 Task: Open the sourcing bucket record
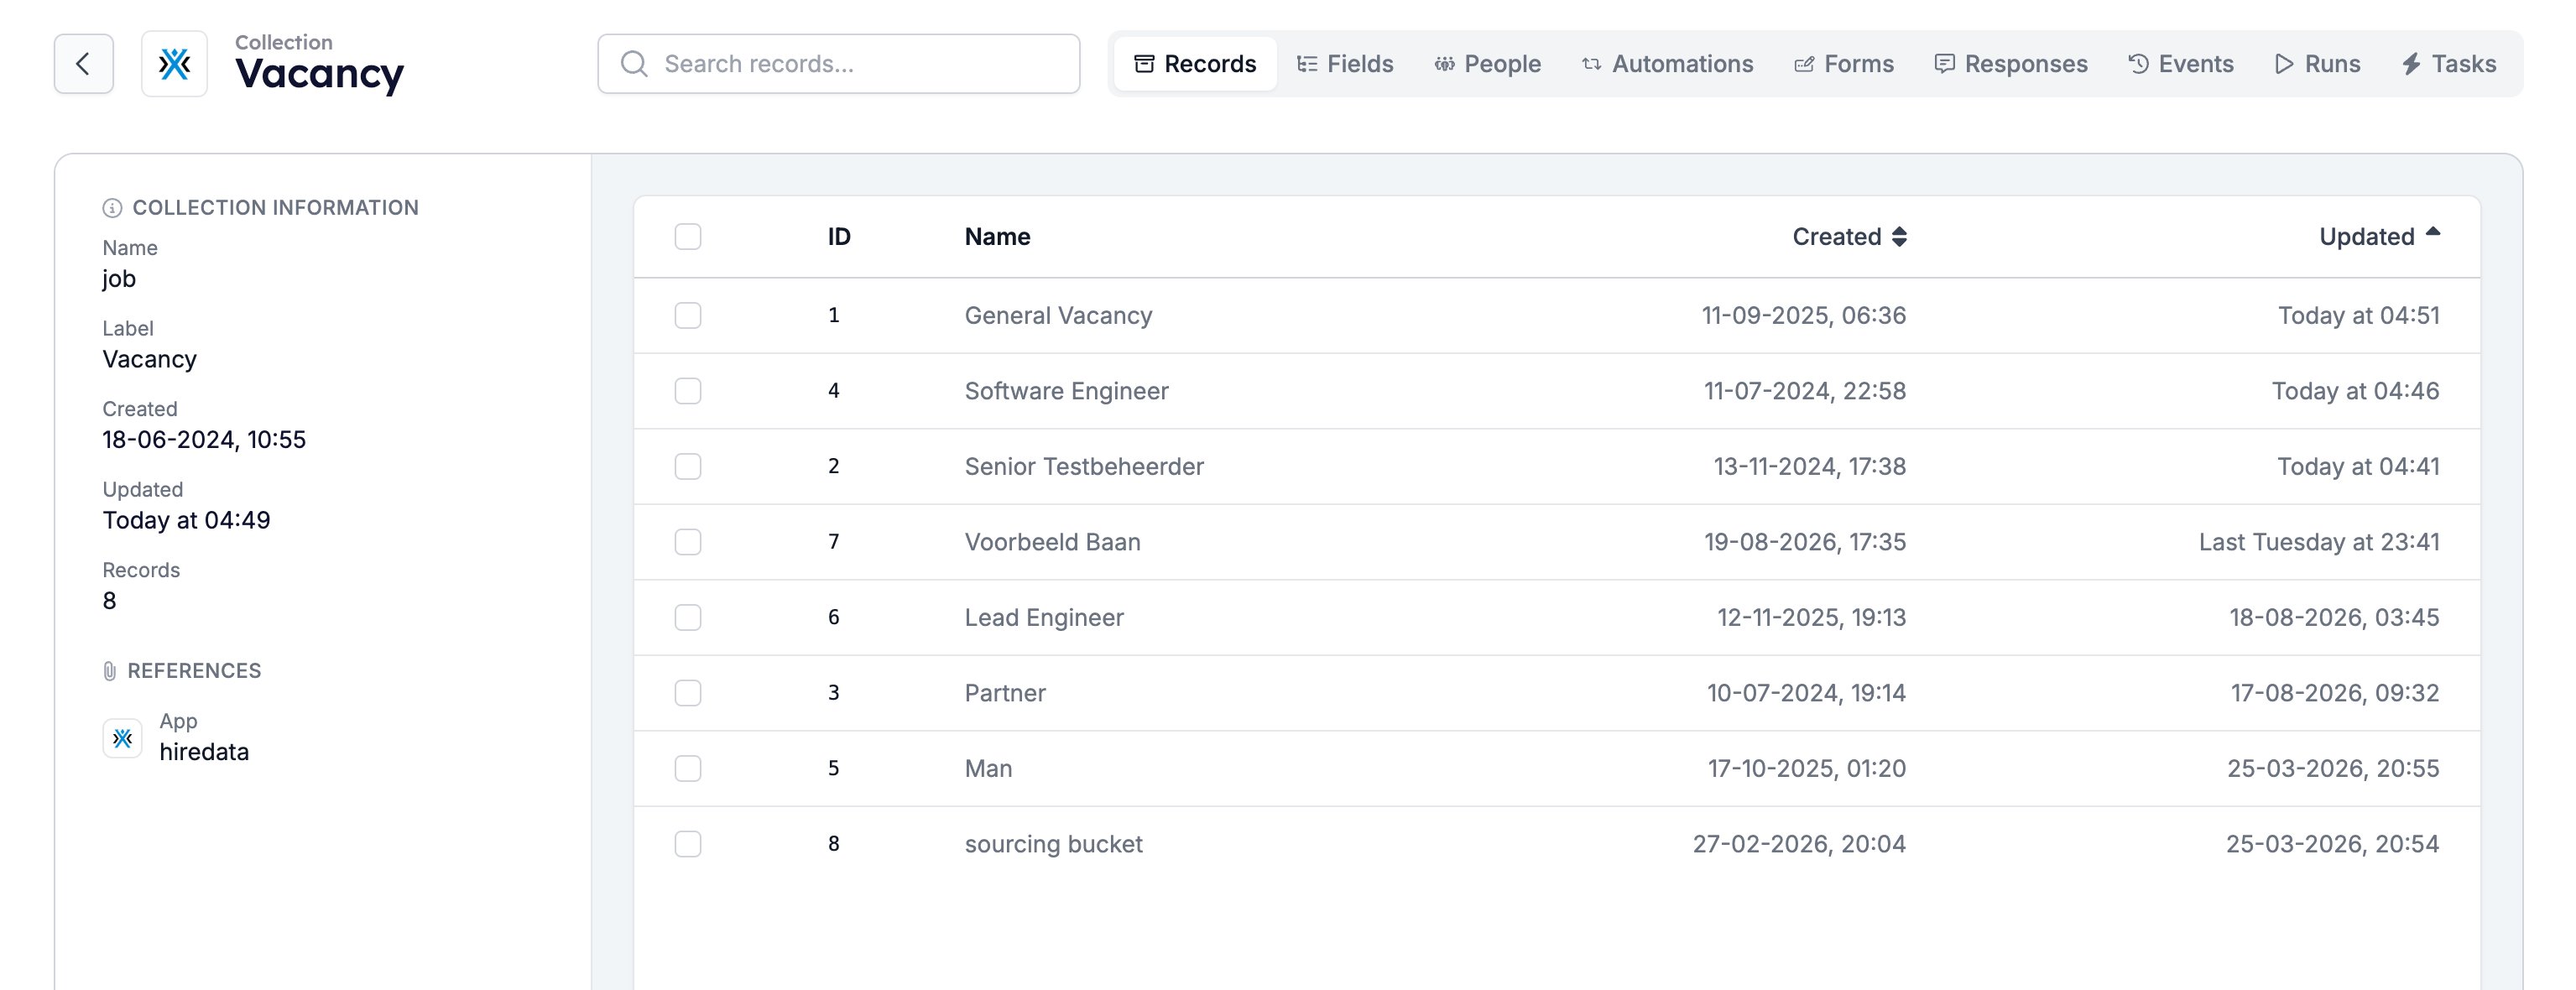tap(1053, 844)
